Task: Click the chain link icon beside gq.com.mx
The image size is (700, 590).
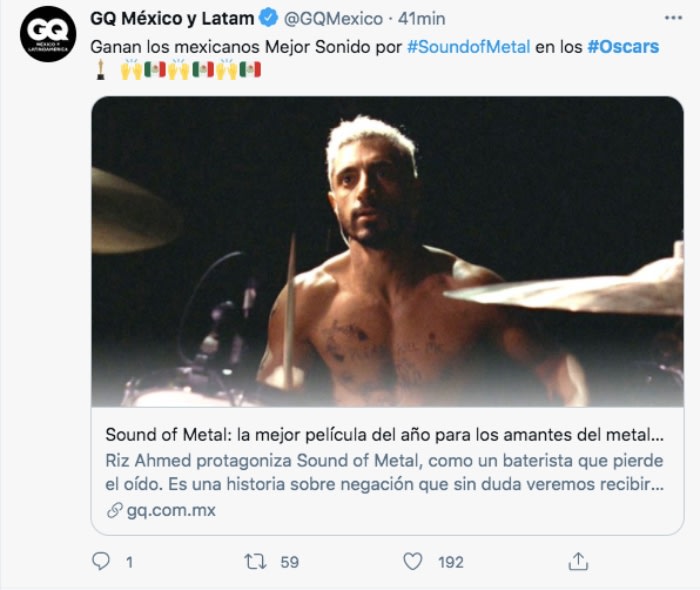Action: pyautogui.click(x=114, y=510)
